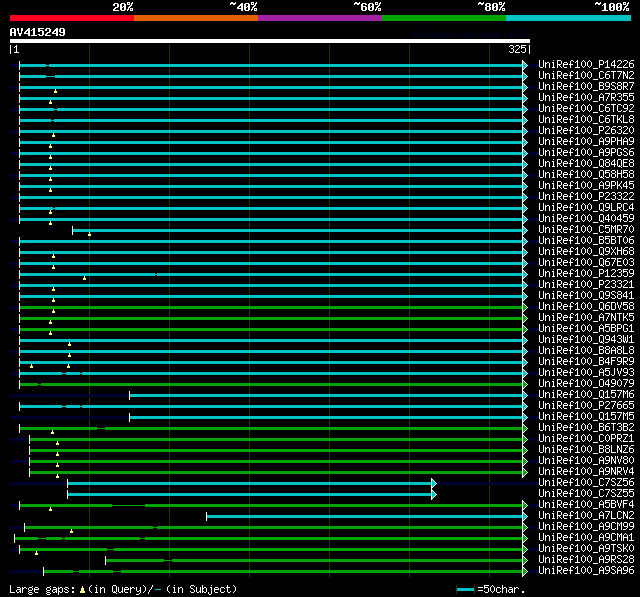The height and width of the screenshot is (597, 640).
Task: Click the yellow gap marker on P12359 row
Action: pos(84,278)
